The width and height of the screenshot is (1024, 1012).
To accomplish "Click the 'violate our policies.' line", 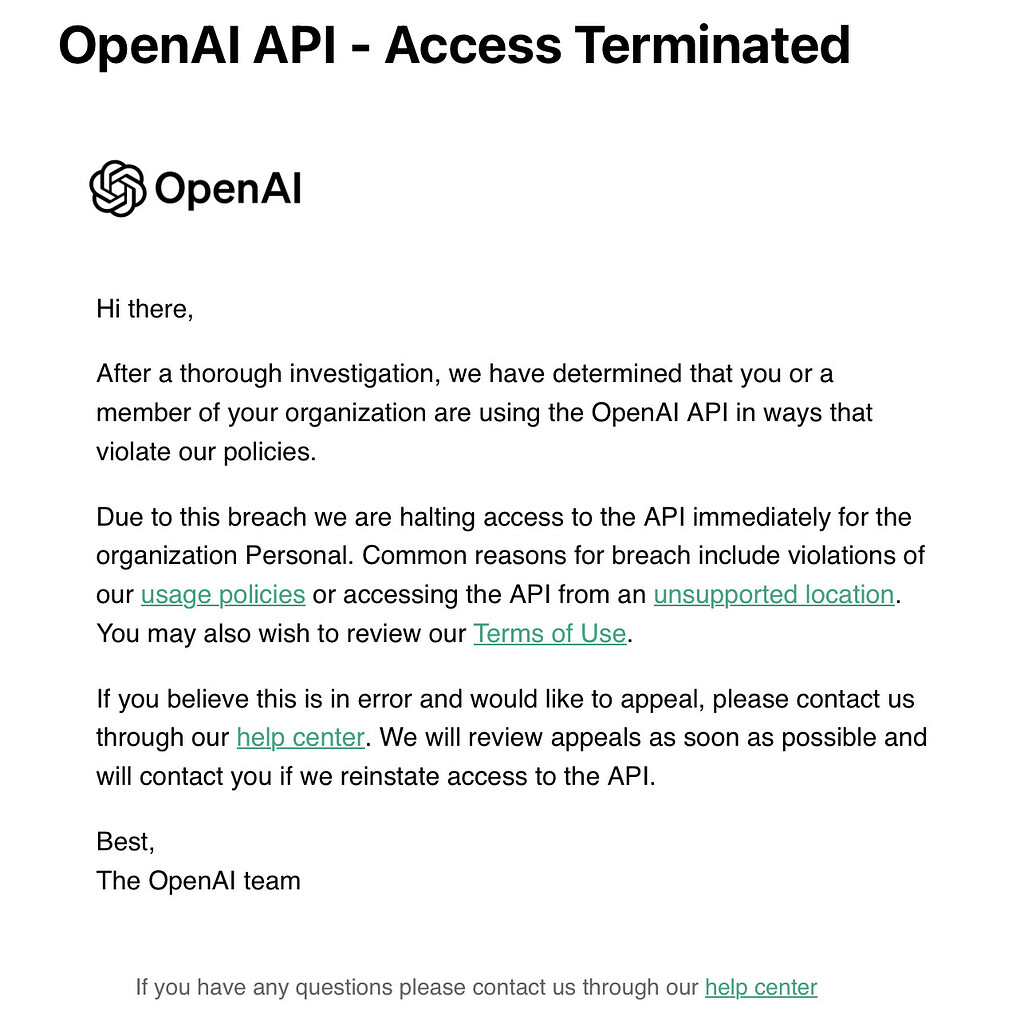I will tap(206, 452).
